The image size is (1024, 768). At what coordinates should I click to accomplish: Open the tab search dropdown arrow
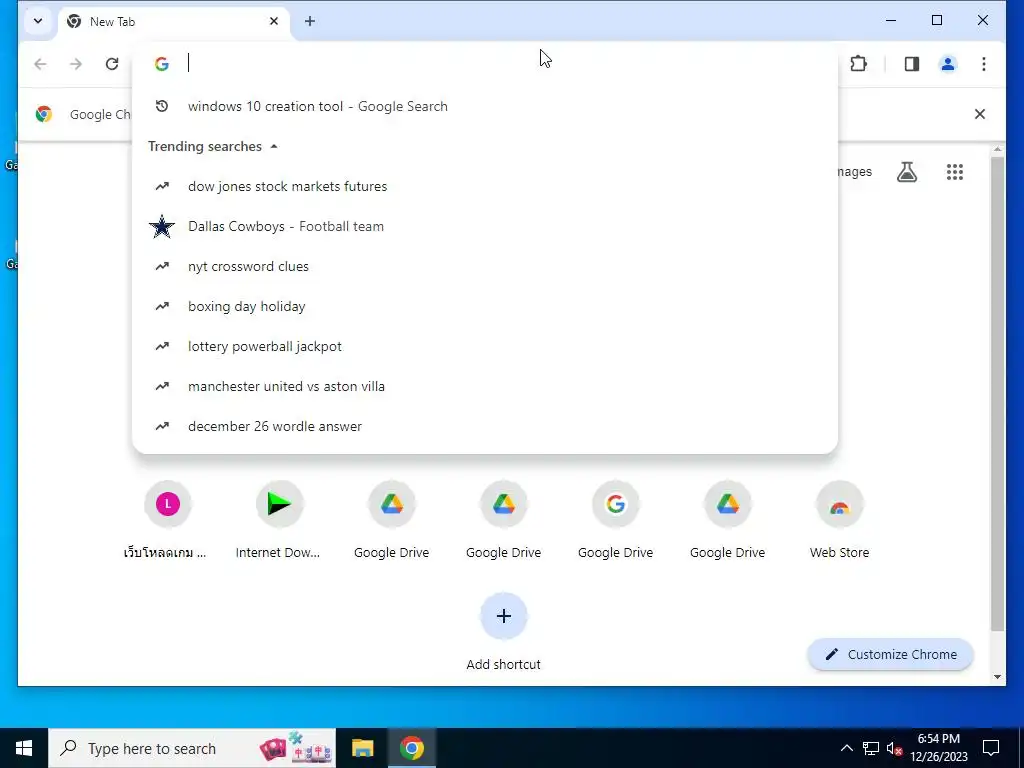38,21
